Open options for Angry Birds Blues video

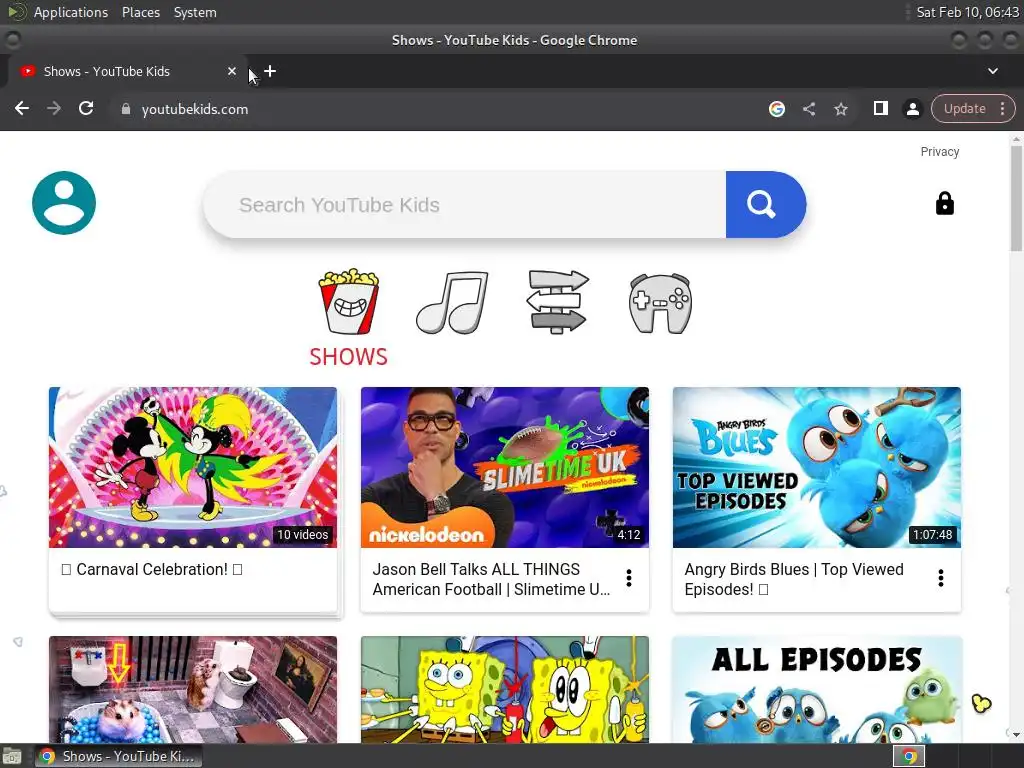[x=940, y=578]
